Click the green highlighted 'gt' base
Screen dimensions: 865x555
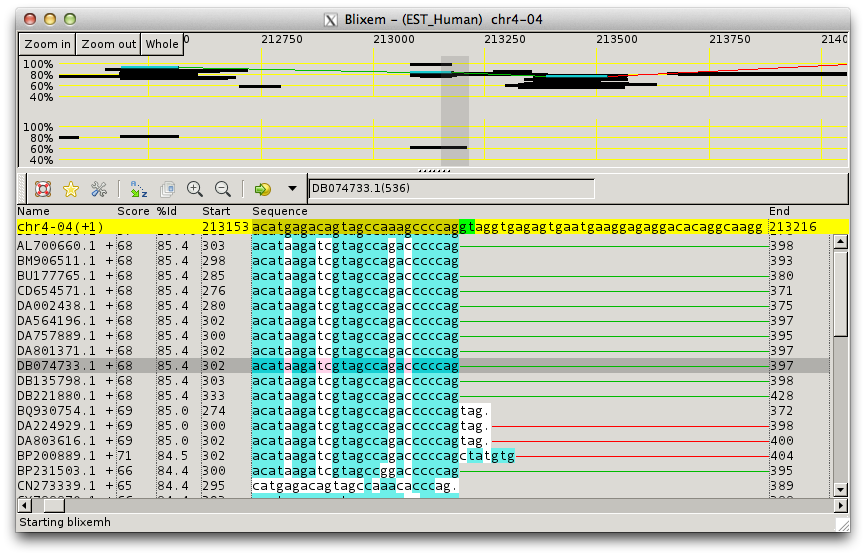(x=467, y=227)
